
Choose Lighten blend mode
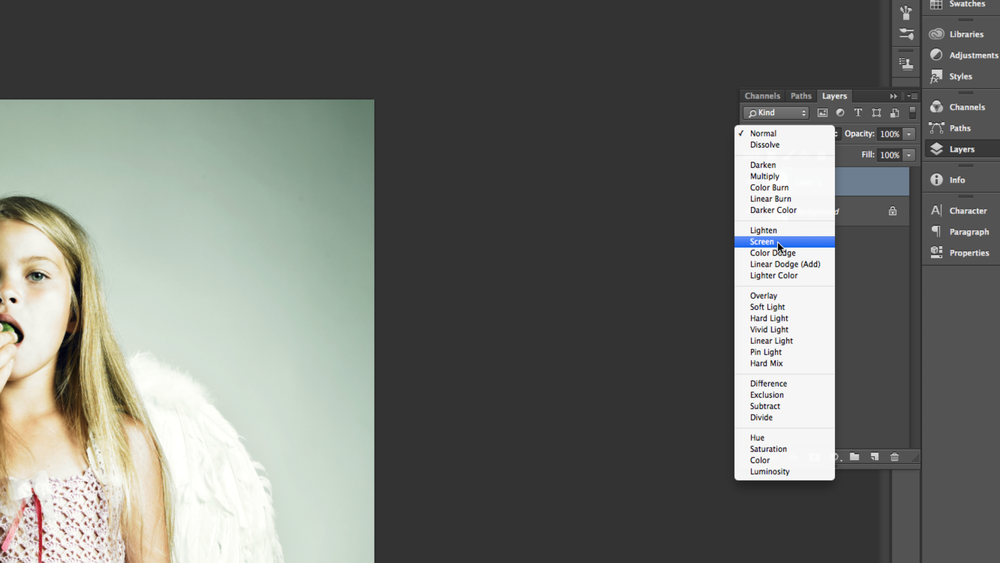coord(784,230)
